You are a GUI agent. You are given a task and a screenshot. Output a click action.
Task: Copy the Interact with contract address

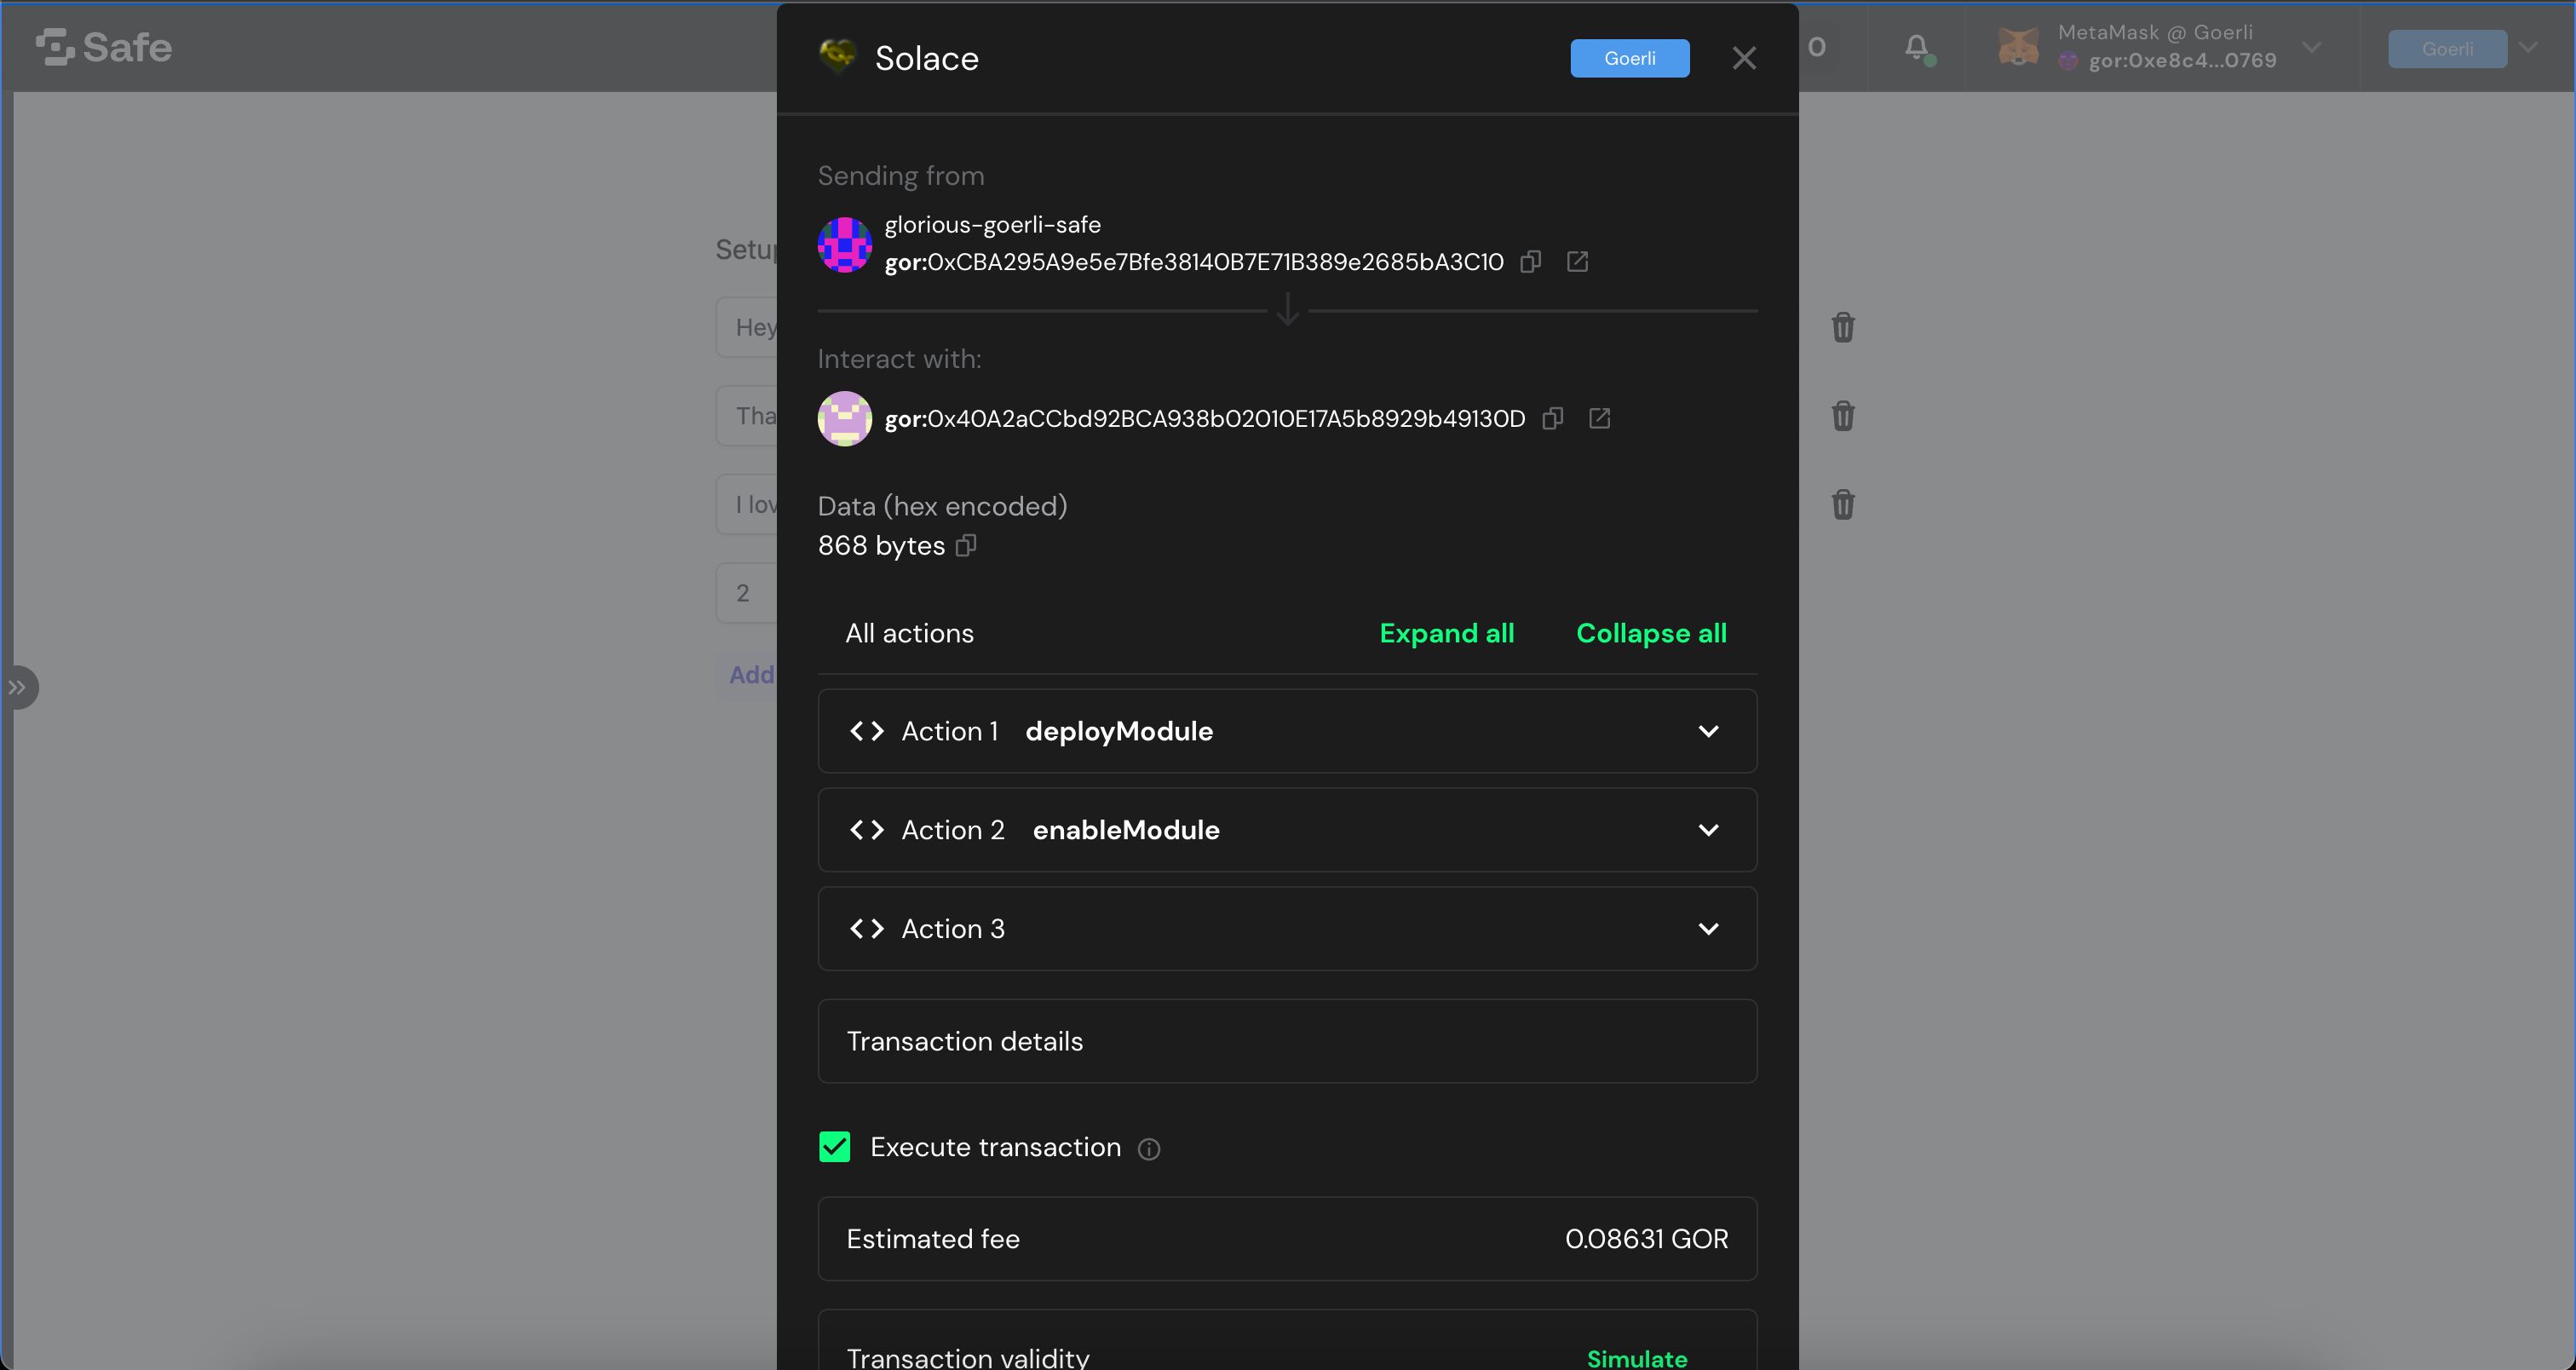[x=1553, y=418]
